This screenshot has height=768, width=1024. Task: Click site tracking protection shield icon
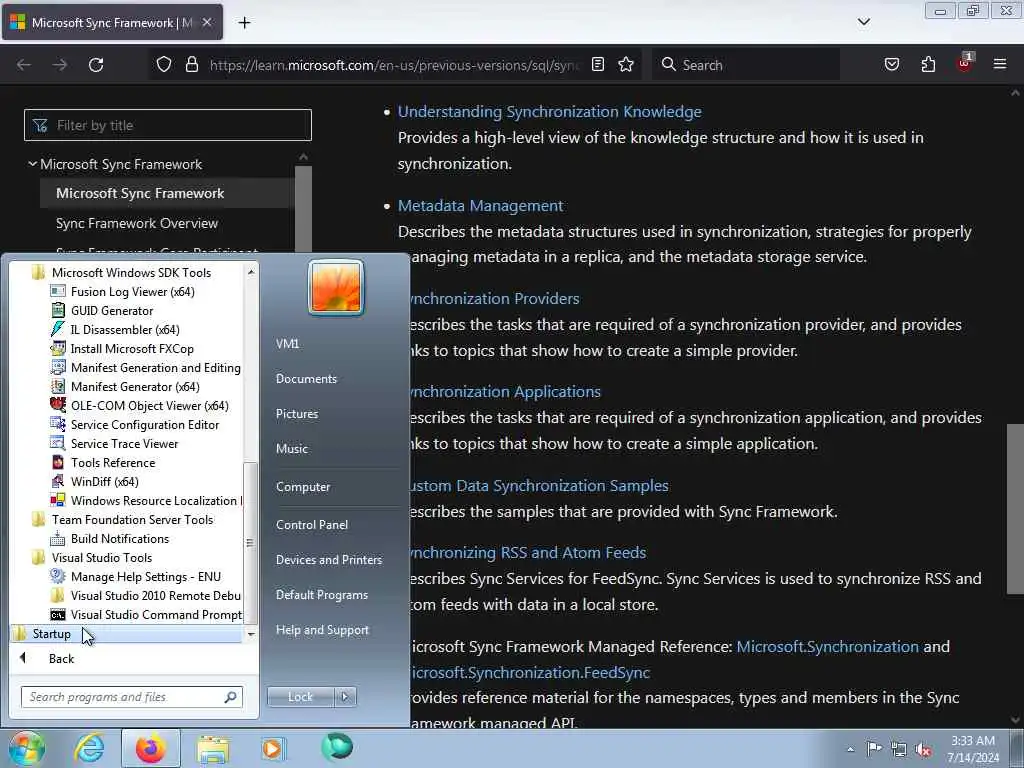[164, 65]
